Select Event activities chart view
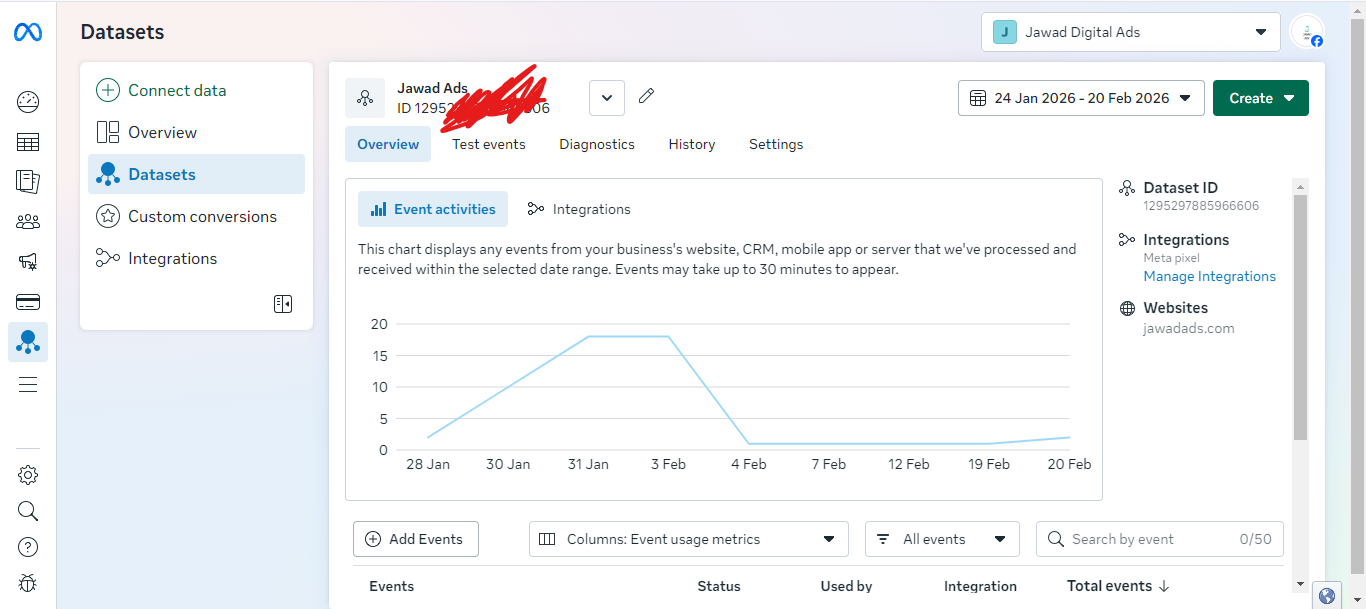1366x609 pixels. (x=433, y=209)
